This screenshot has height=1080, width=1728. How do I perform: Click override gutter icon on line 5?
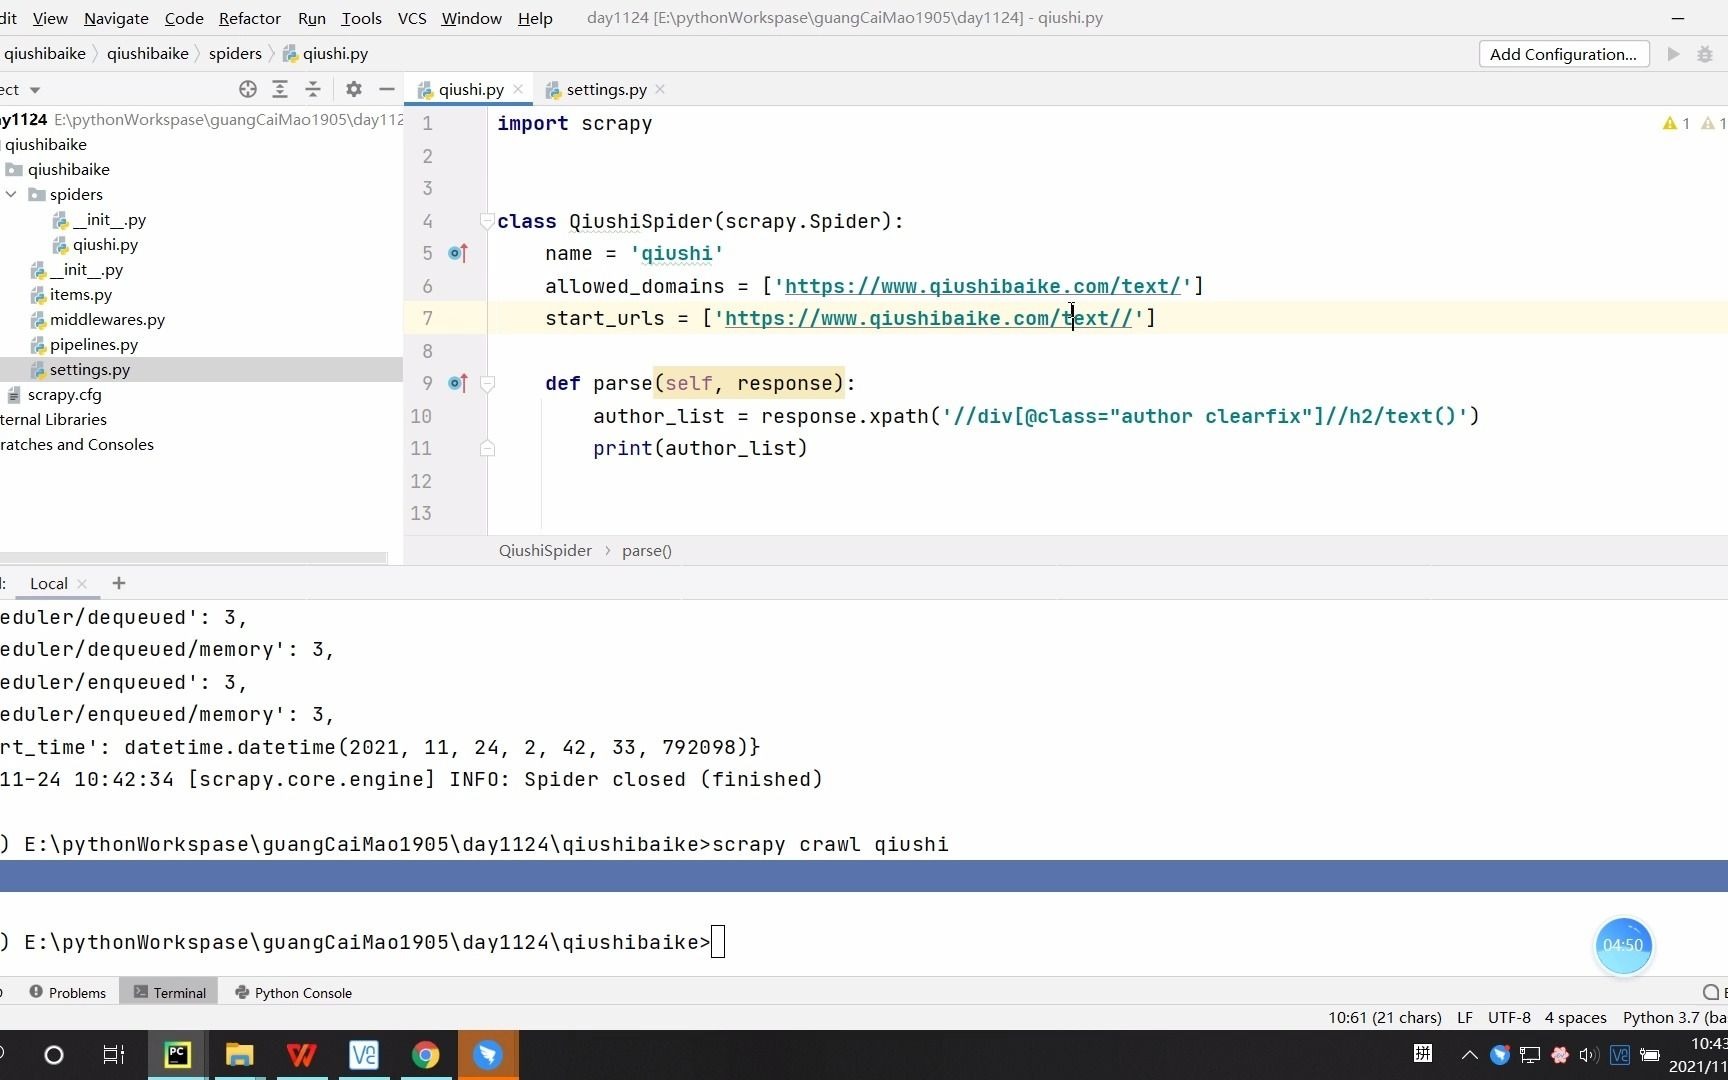[458, 253]
